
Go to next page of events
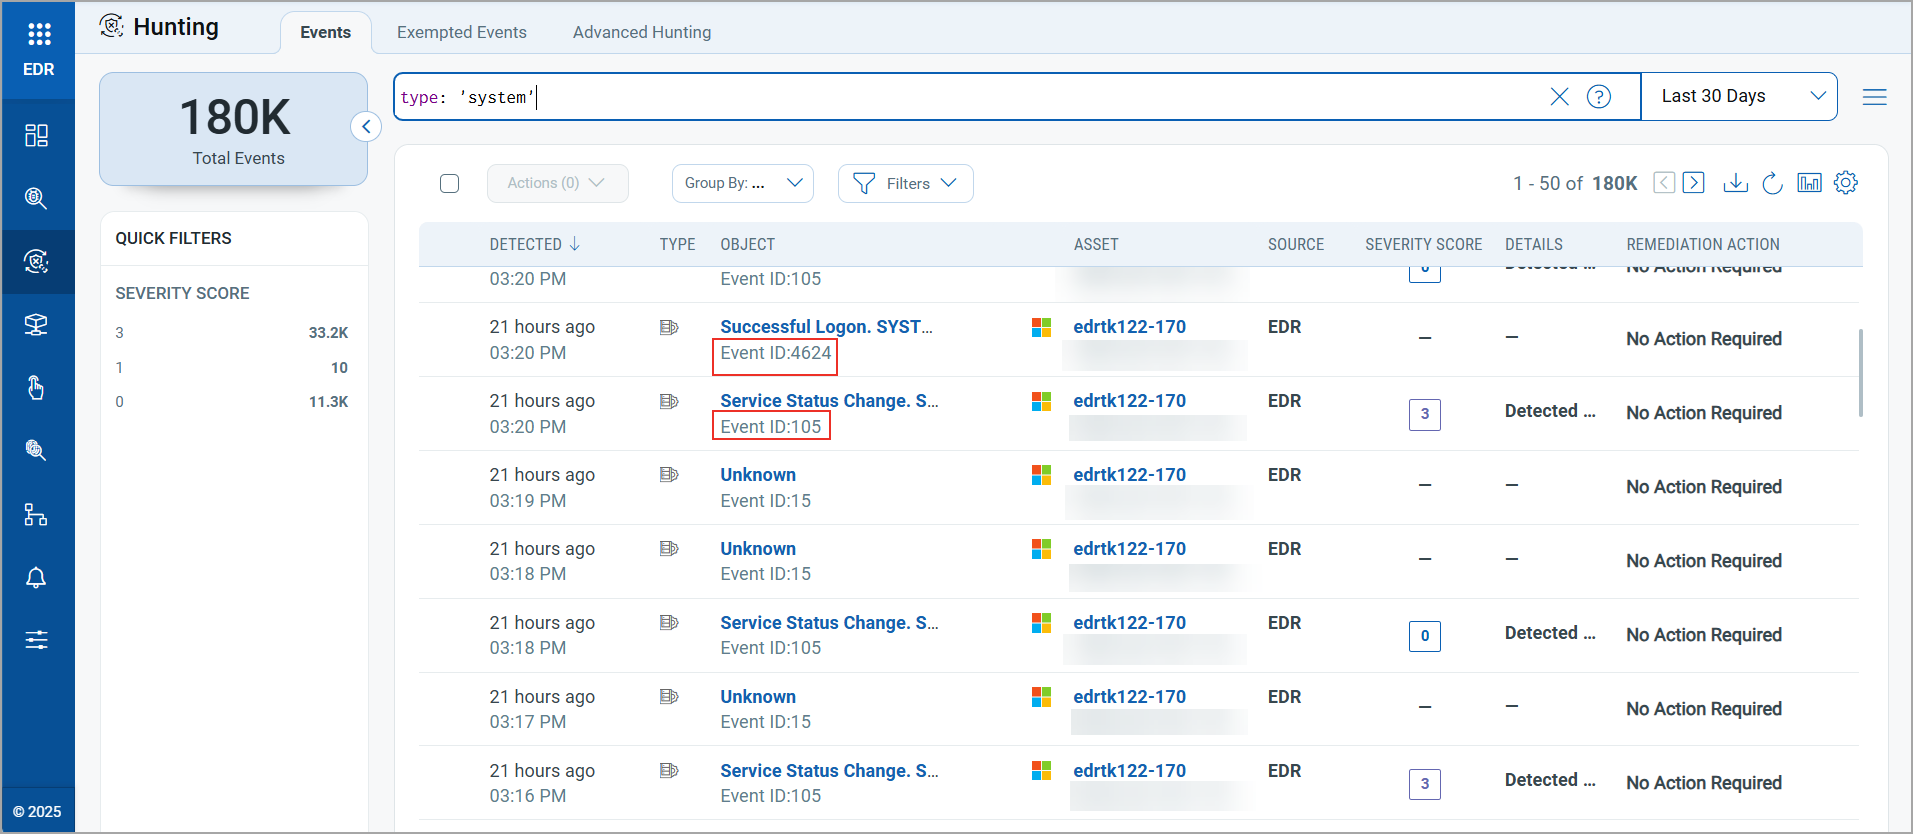(1694, 183)
